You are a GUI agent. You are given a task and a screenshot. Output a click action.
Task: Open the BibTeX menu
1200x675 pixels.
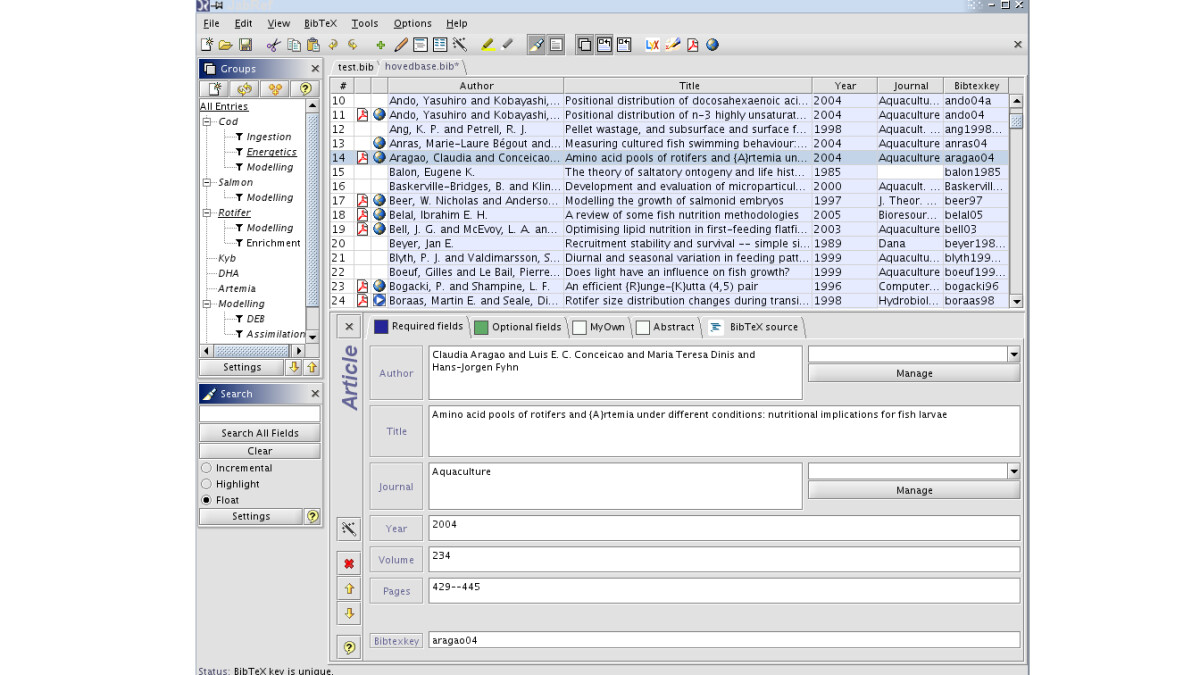320,24
